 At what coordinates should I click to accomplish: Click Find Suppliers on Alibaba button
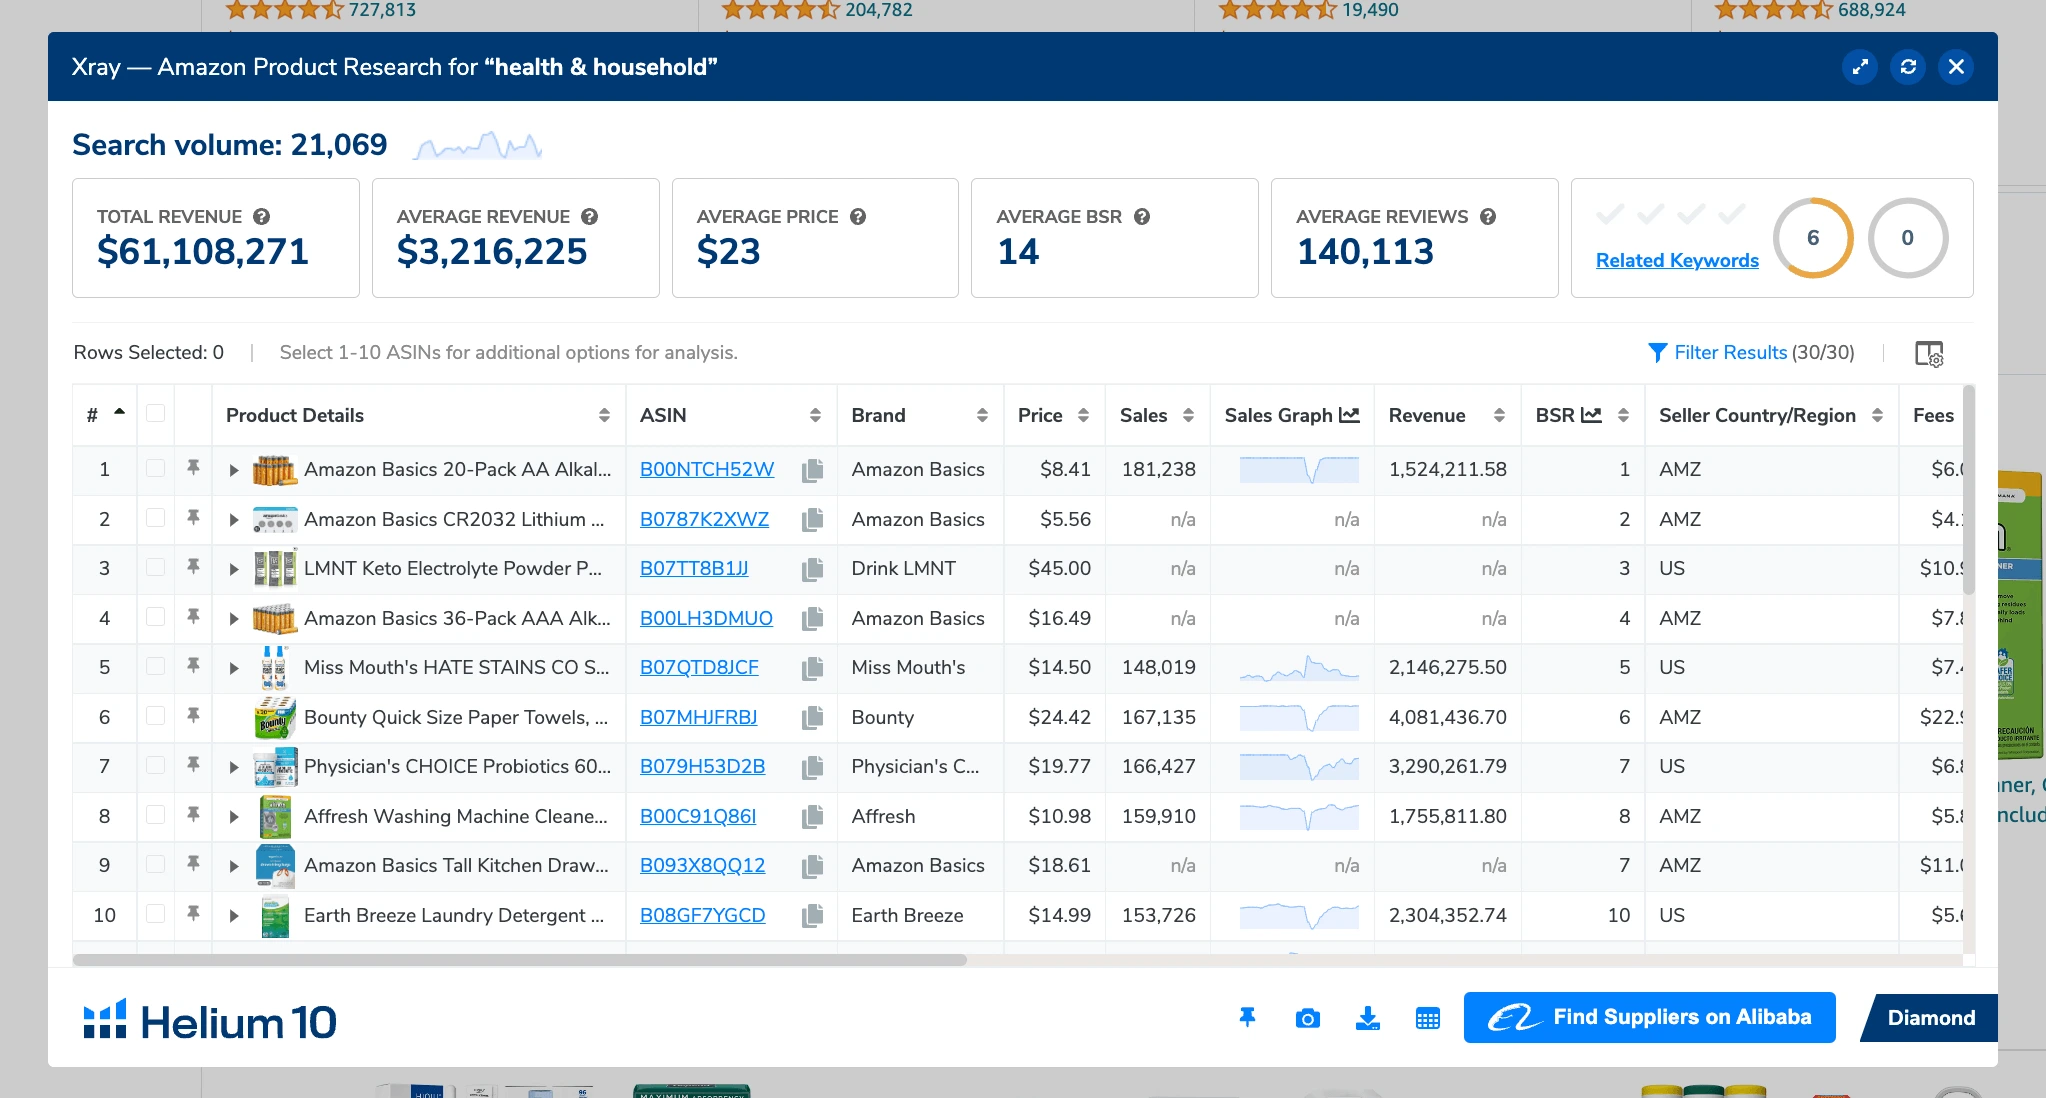1650,1017
